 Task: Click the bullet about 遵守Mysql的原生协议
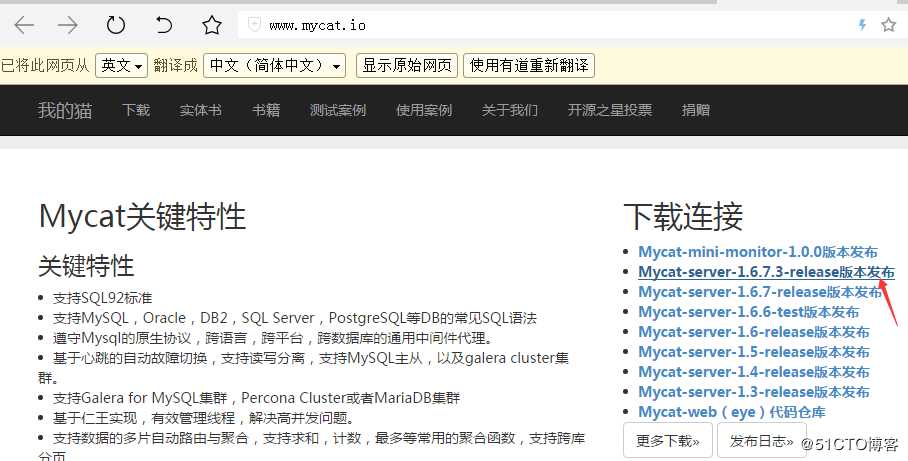point(273,338)
